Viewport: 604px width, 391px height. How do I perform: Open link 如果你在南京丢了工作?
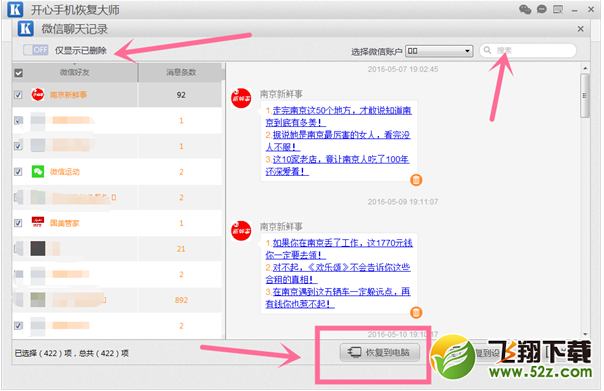[x=339, y=249]
